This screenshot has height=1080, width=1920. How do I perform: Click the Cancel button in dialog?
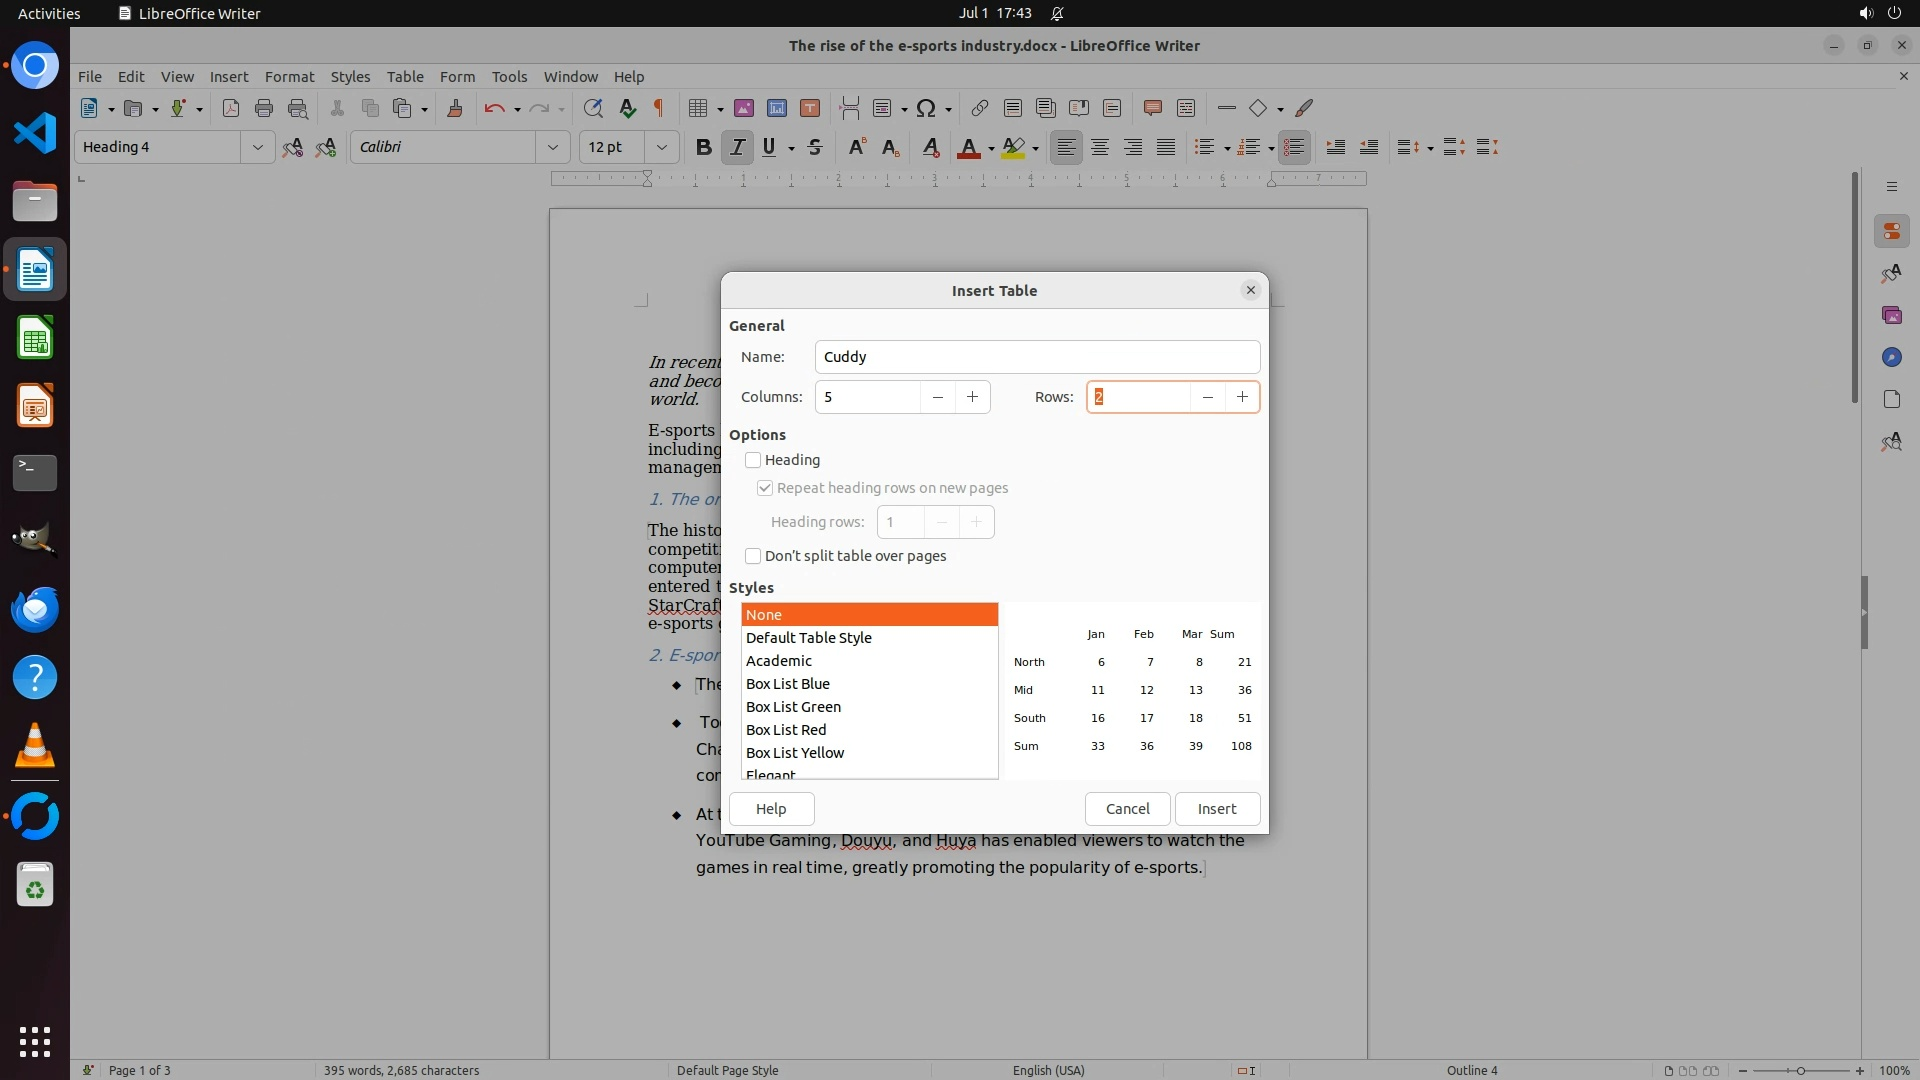(x=1127, y=808)
